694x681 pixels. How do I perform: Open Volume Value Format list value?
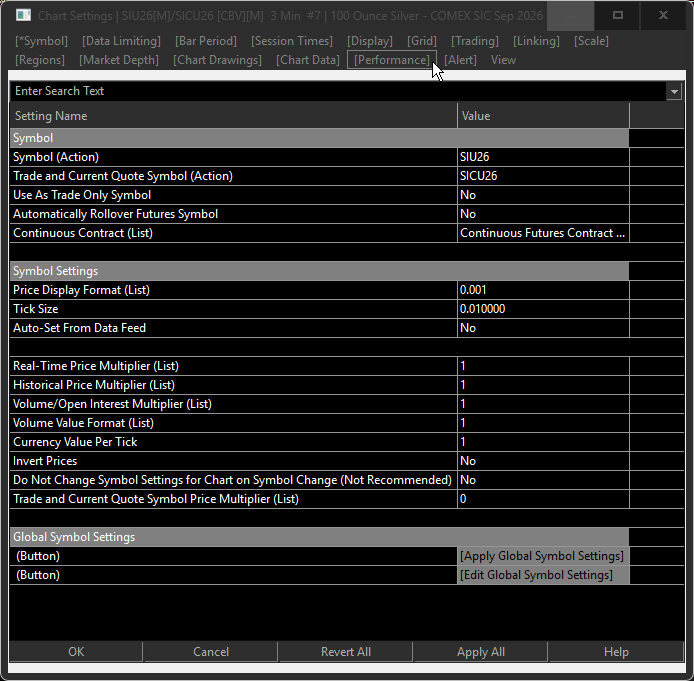543,423
